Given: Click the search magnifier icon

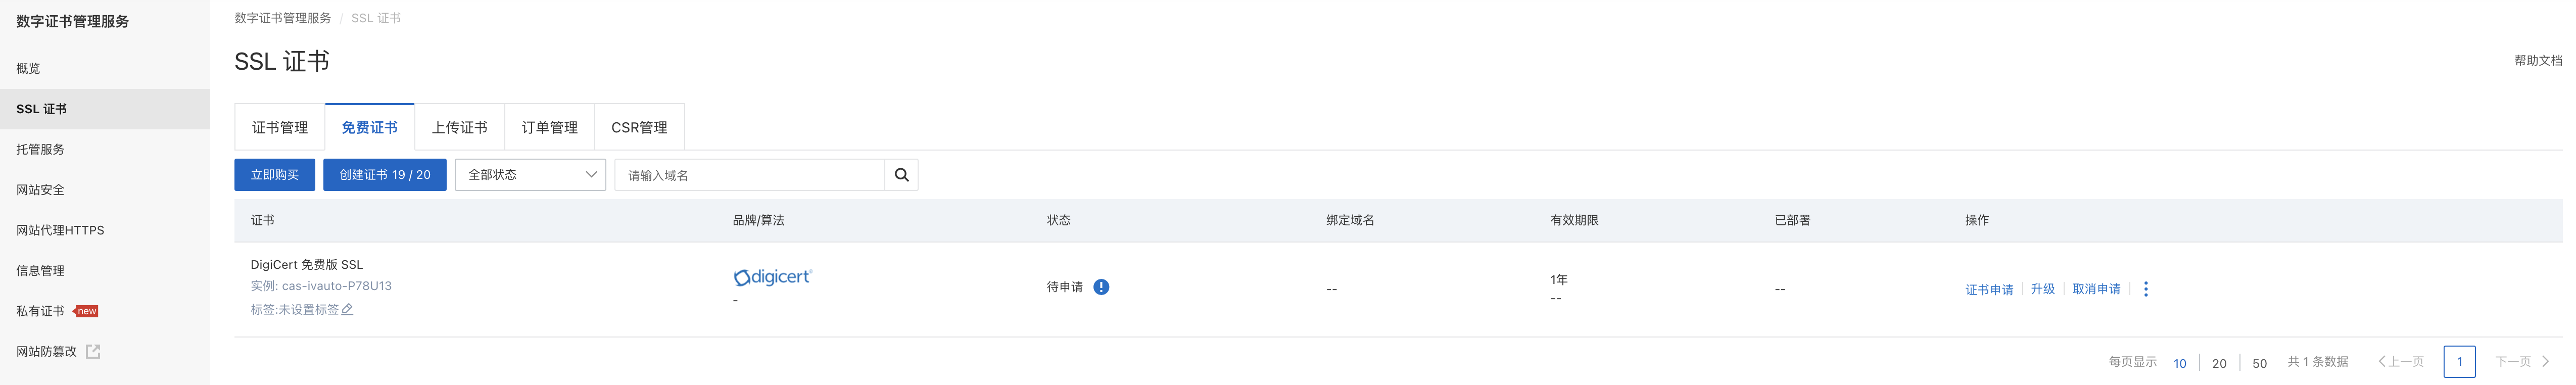Looking at the screenshot, I should pyautogui.click(x=901, y=175).
